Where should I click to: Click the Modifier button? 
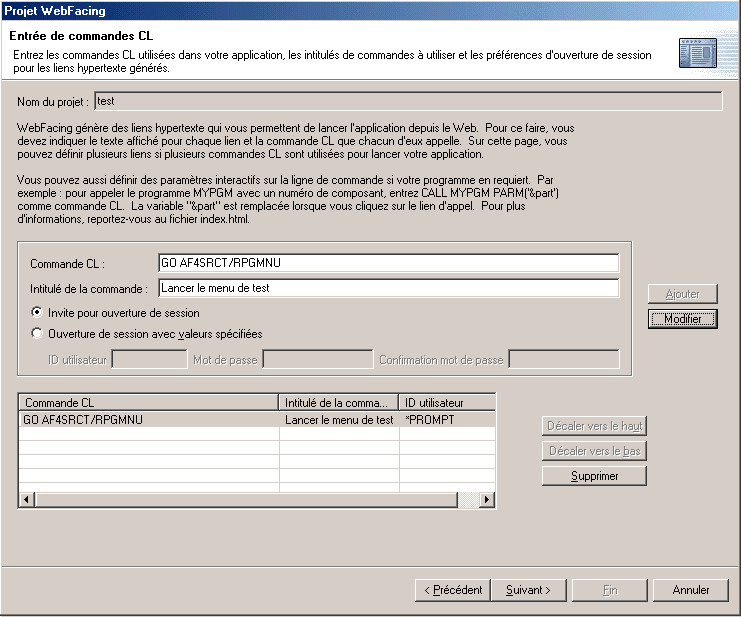(682, 319)
